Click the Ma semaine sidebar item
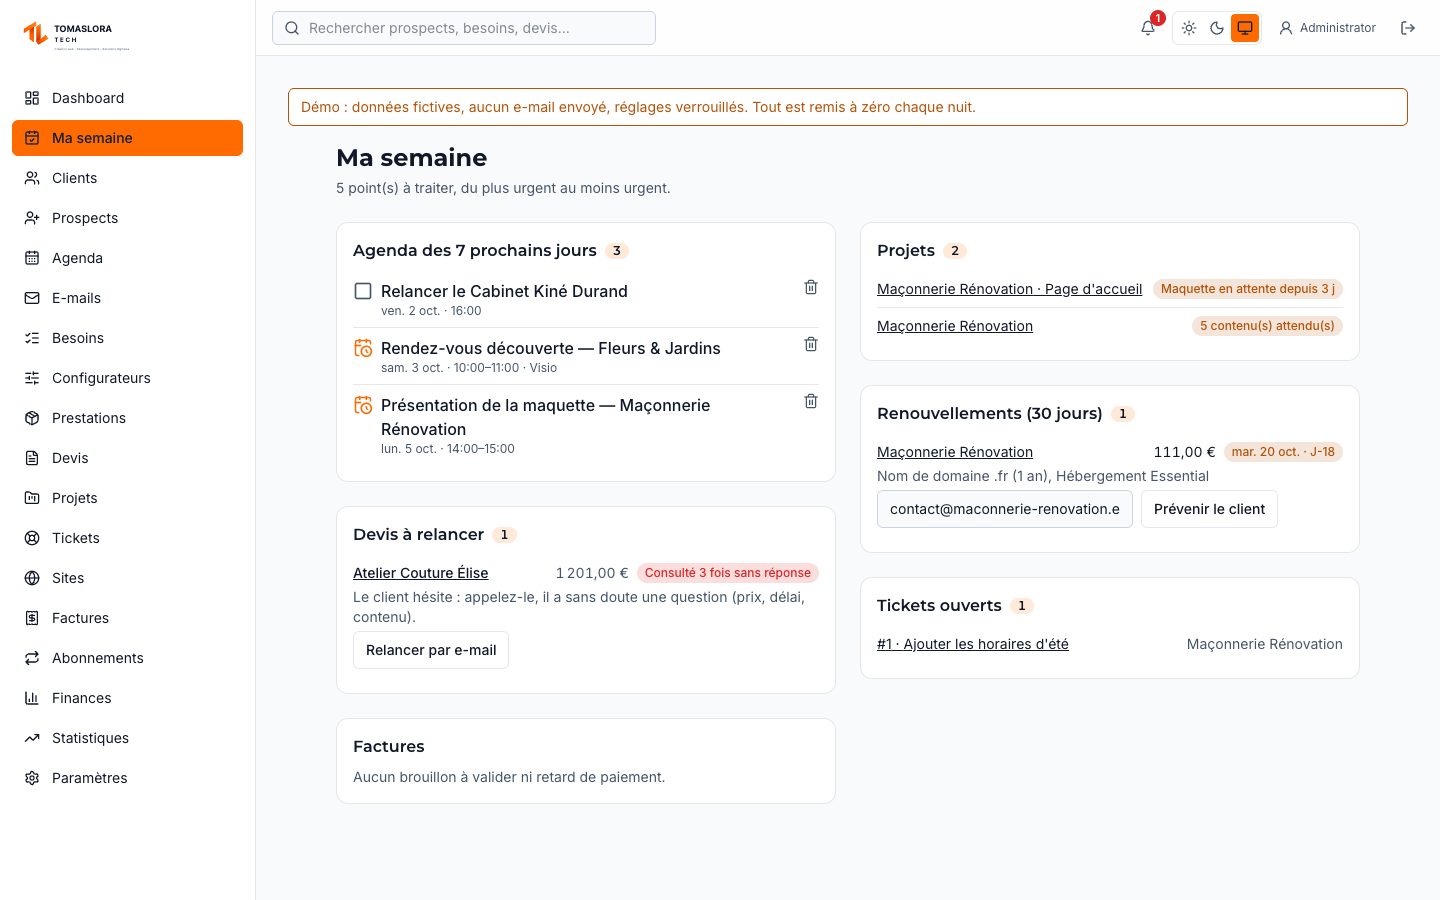The width and height of the screenshot is (1440, 900). click(127, 138)
